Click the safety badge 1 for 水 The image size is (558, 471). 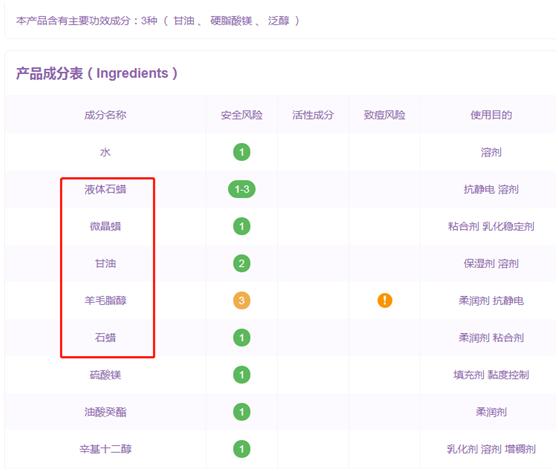[242, 152]
